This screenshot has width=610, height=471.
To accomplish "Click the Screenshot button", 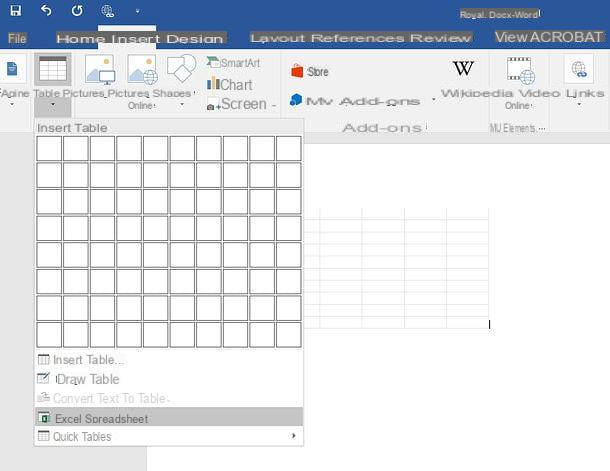I will pos(241,104).
